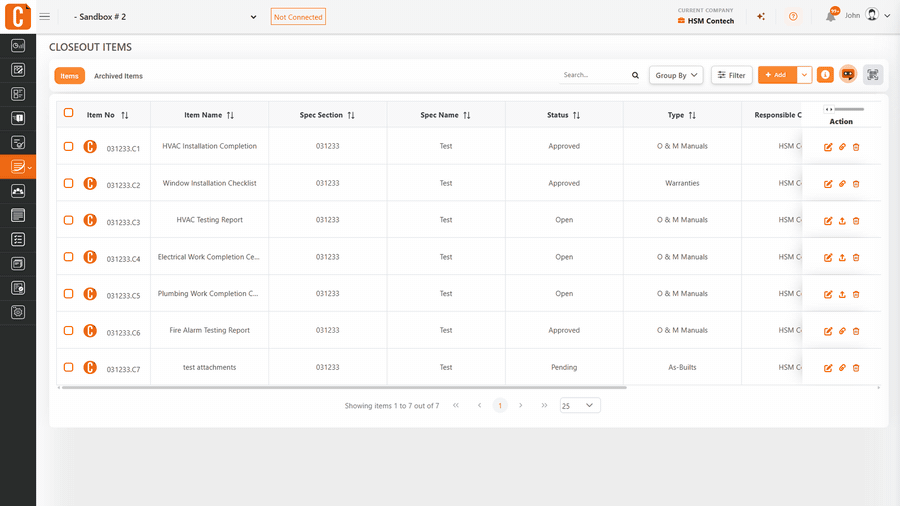900x506 pixels.
Task: Open the chat bot icon button
Action: point(848,75)
